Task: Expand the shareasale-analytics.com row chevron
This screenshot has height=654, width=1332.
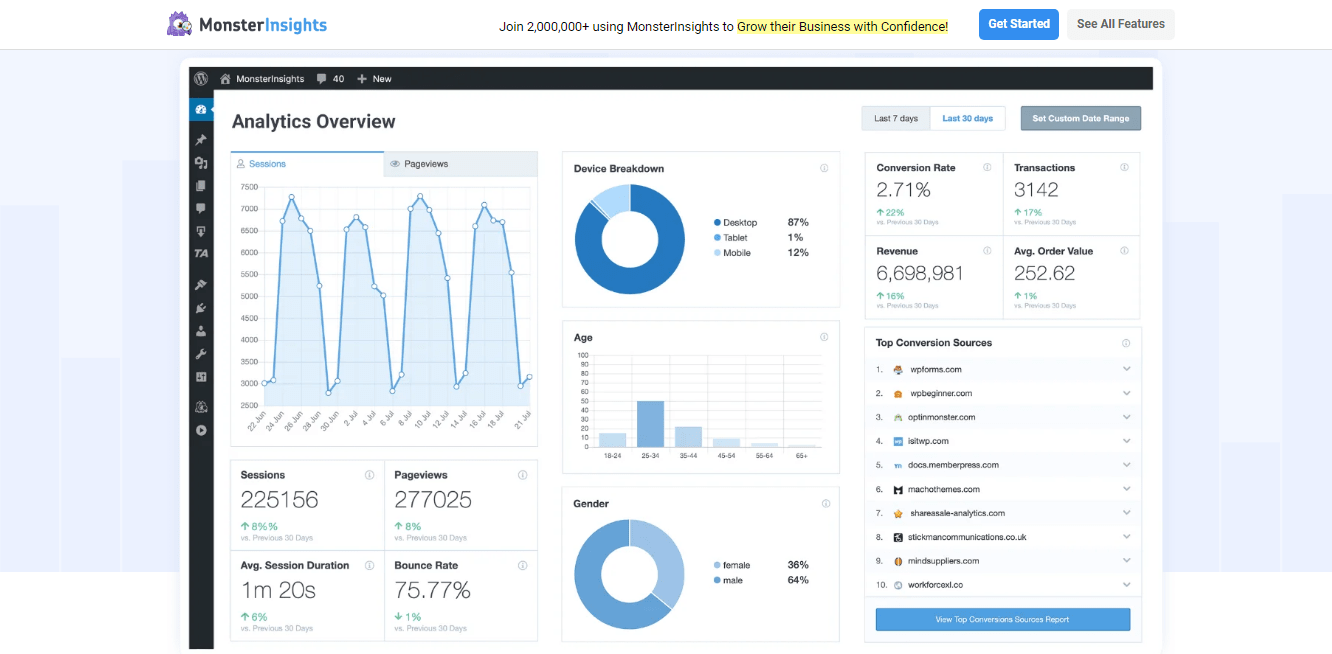Action: [1126, 513]
